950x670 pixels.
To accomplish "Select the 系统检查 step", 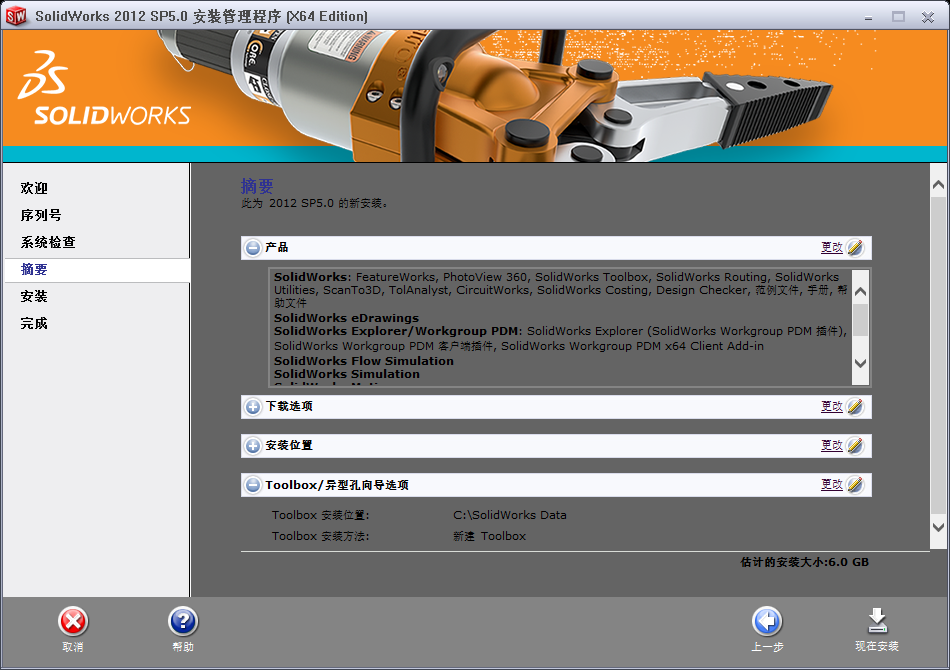I will pyautogui.click(x=48, y=242).
